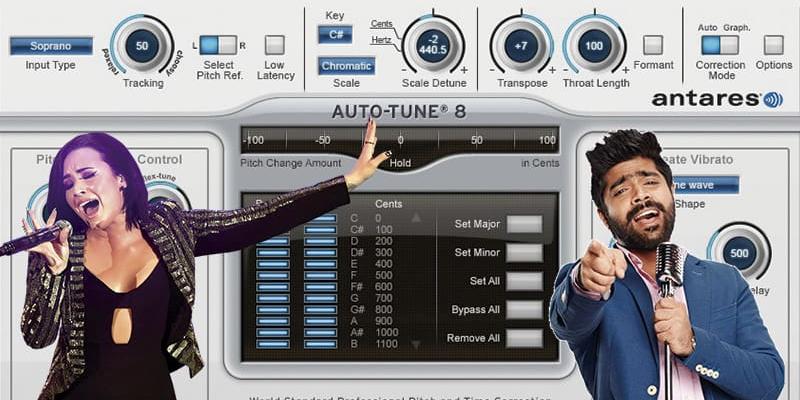The image size is (800, 400).
Task: Click the 600 cents value
Action: 384,287
